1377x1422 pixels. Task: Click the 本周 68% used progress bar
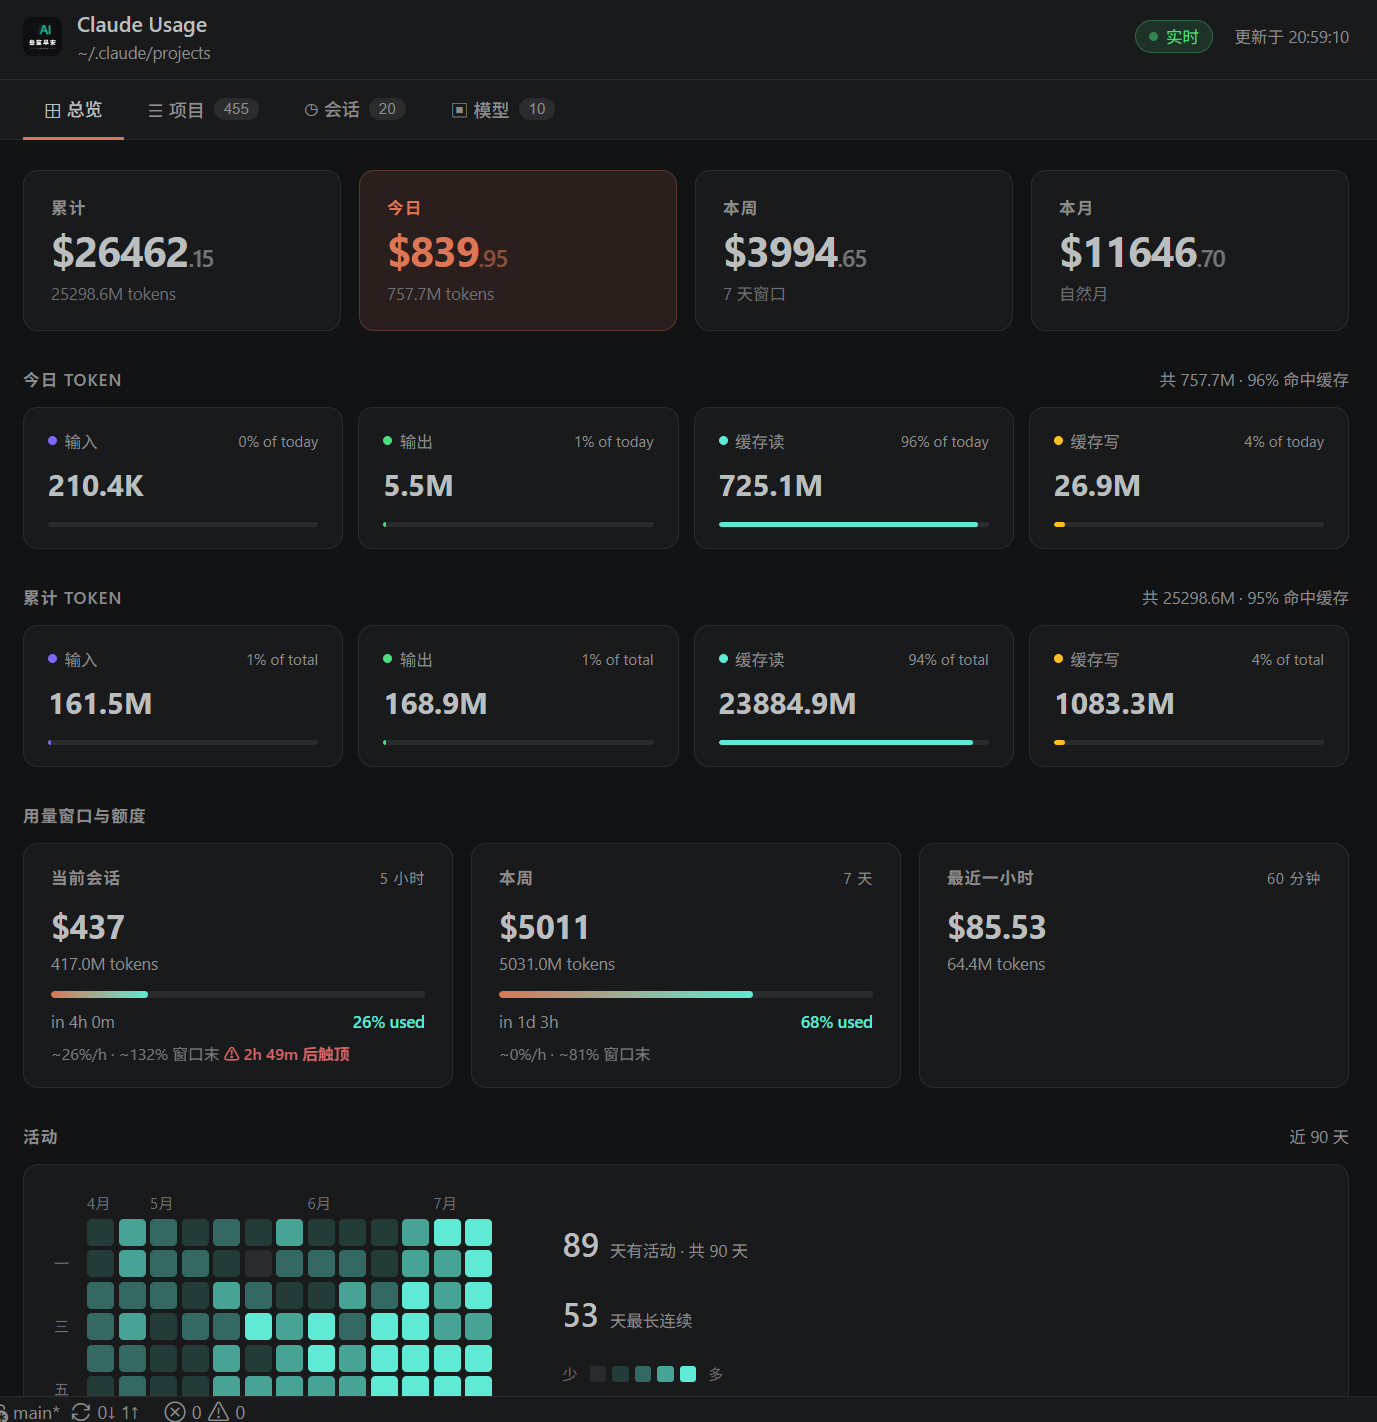(x=686, y=994)
